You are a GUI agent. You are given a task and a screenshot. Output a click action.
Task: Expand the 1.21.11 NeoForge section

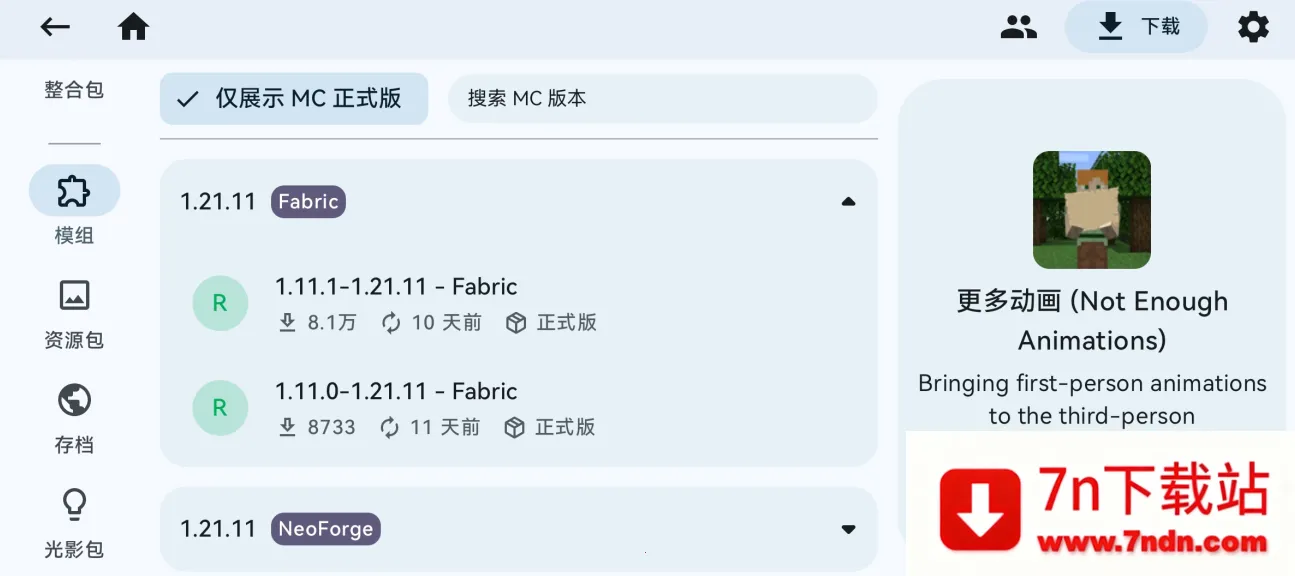click(848, 529)
